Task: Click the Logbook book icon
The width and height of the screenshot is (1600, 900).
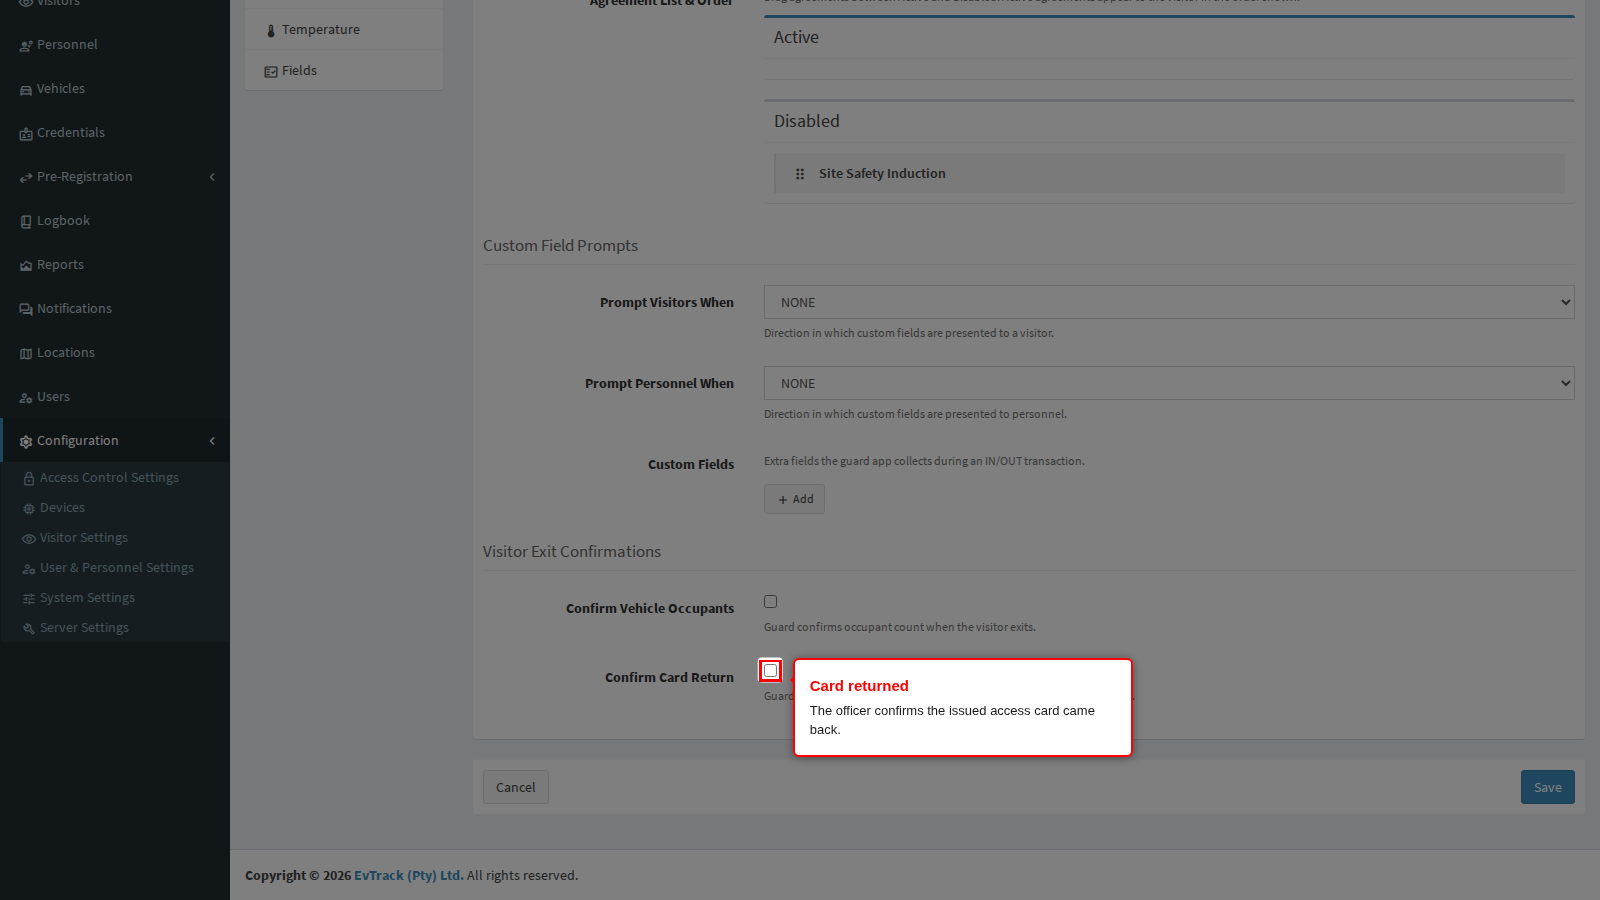Action: [26, 222]
